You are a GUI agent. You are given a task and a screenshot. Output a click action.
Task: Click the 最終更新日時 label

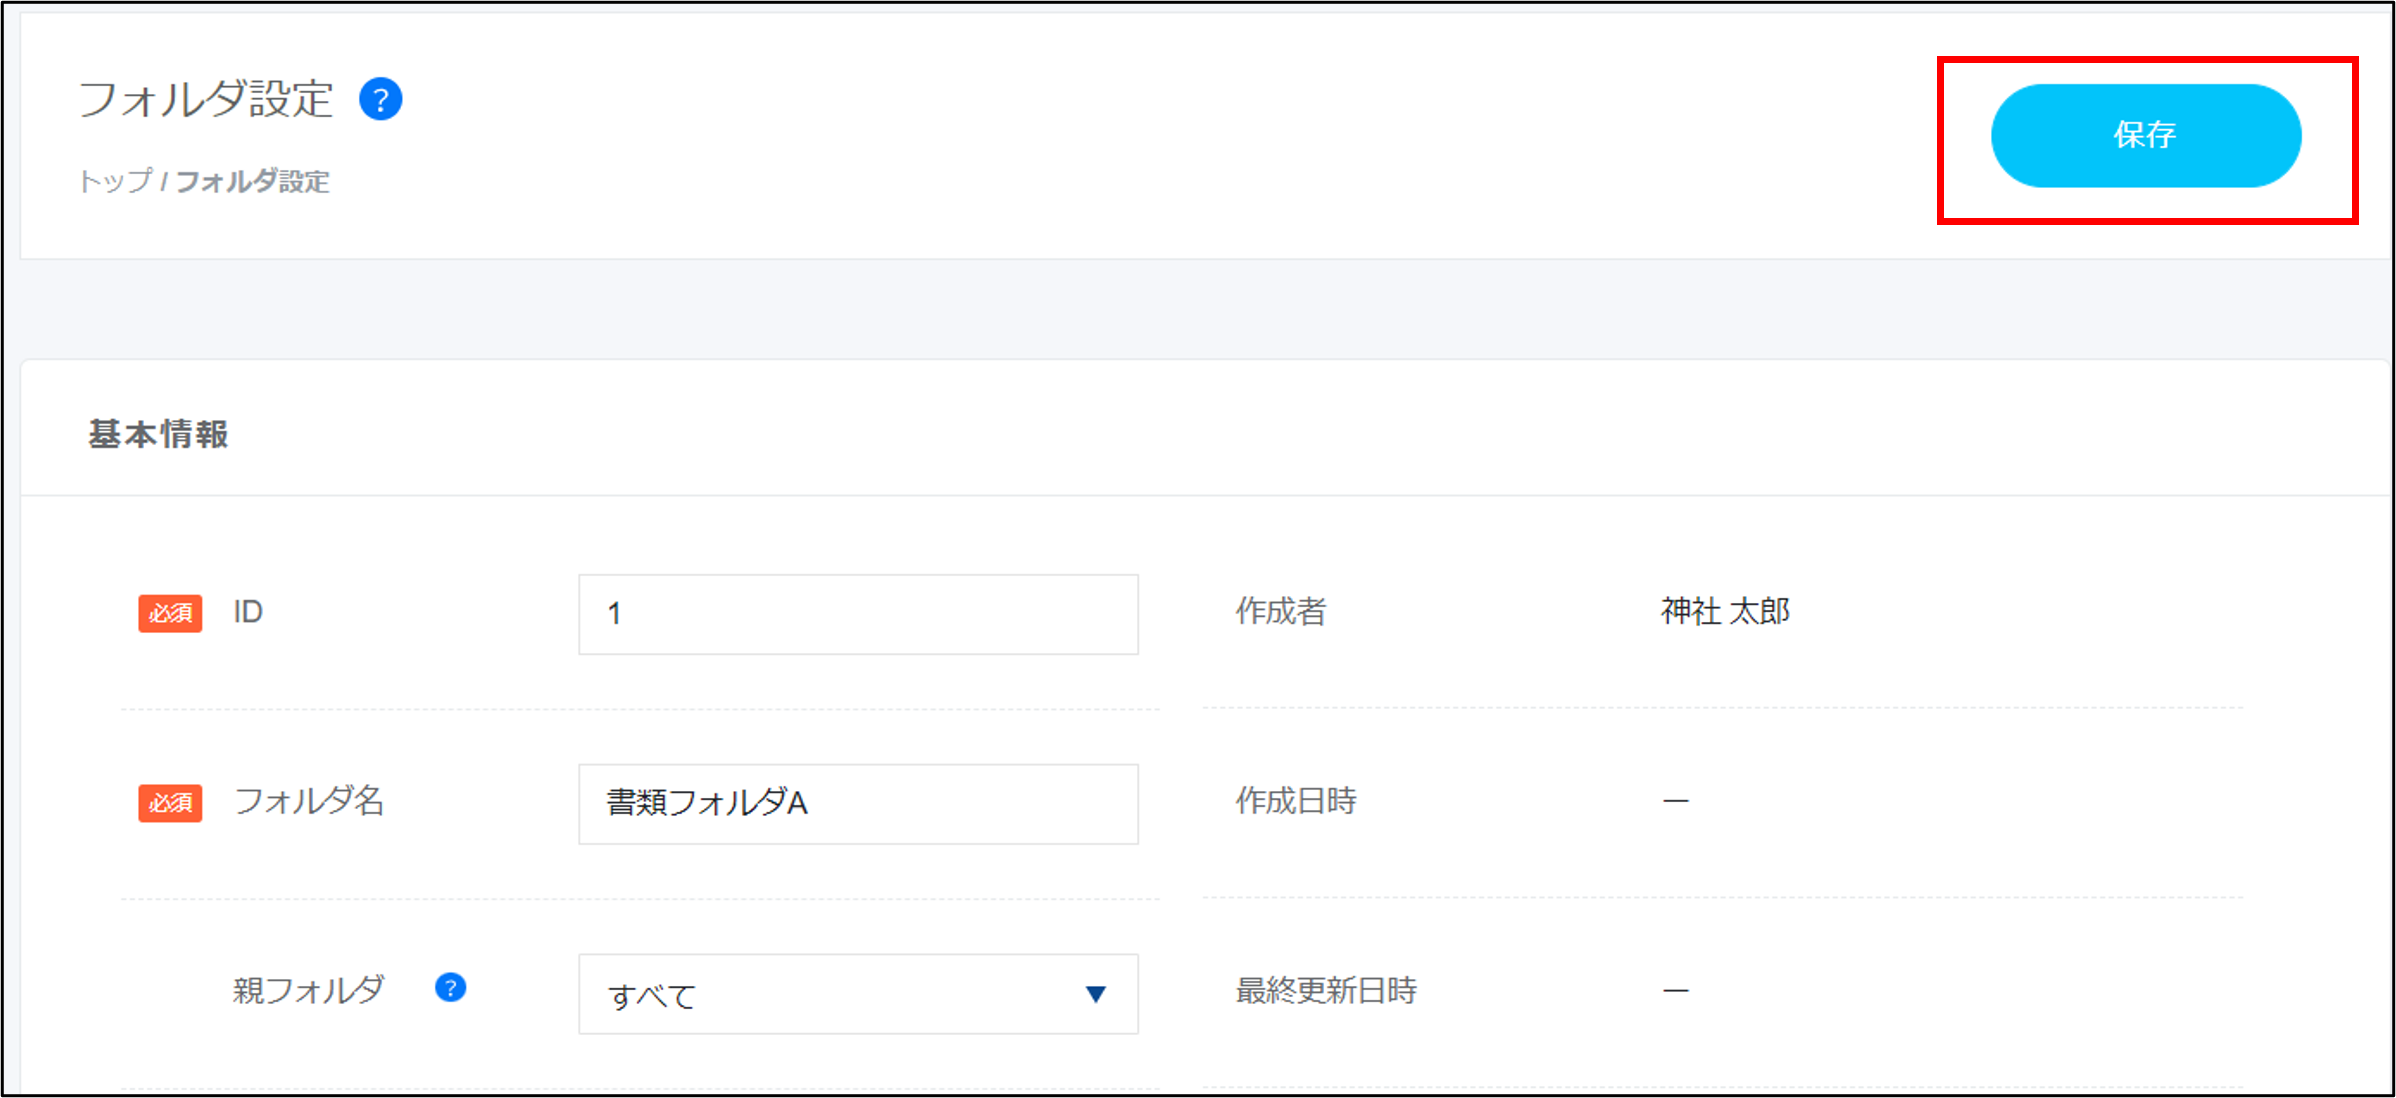[x=1325, y=991]
